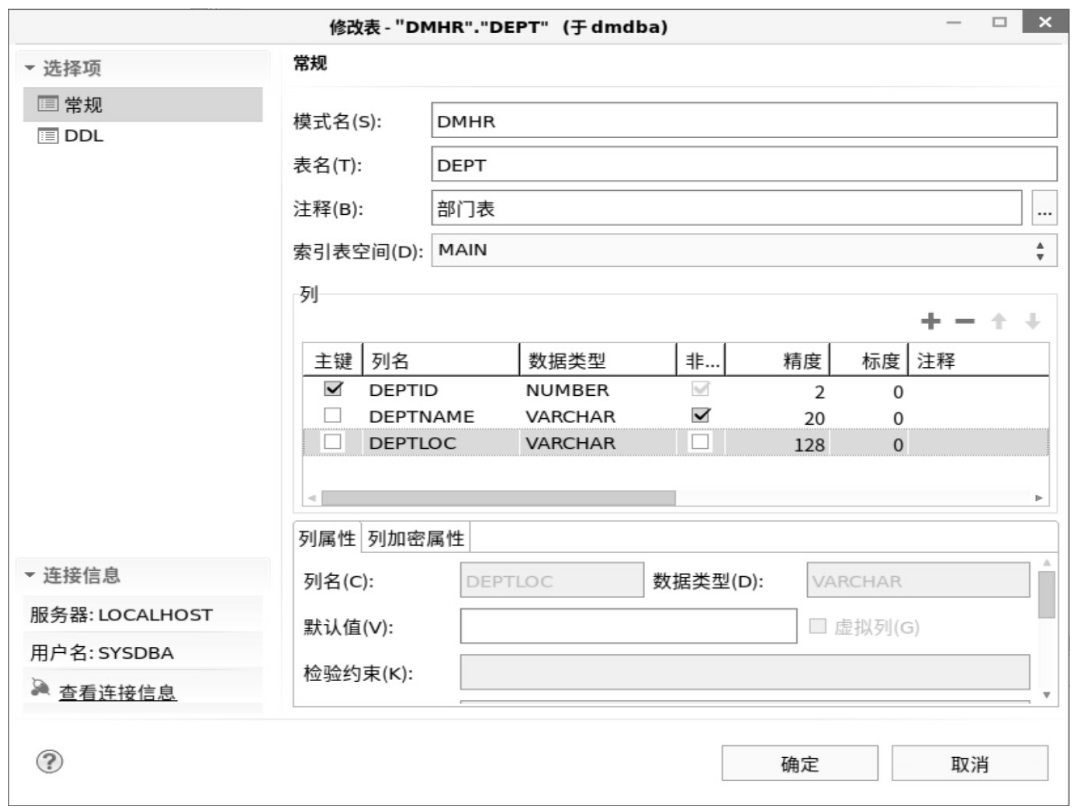Toggle not-null checkbox for DEPTLOC row
Screen dimensions: 1074x809
701,442
